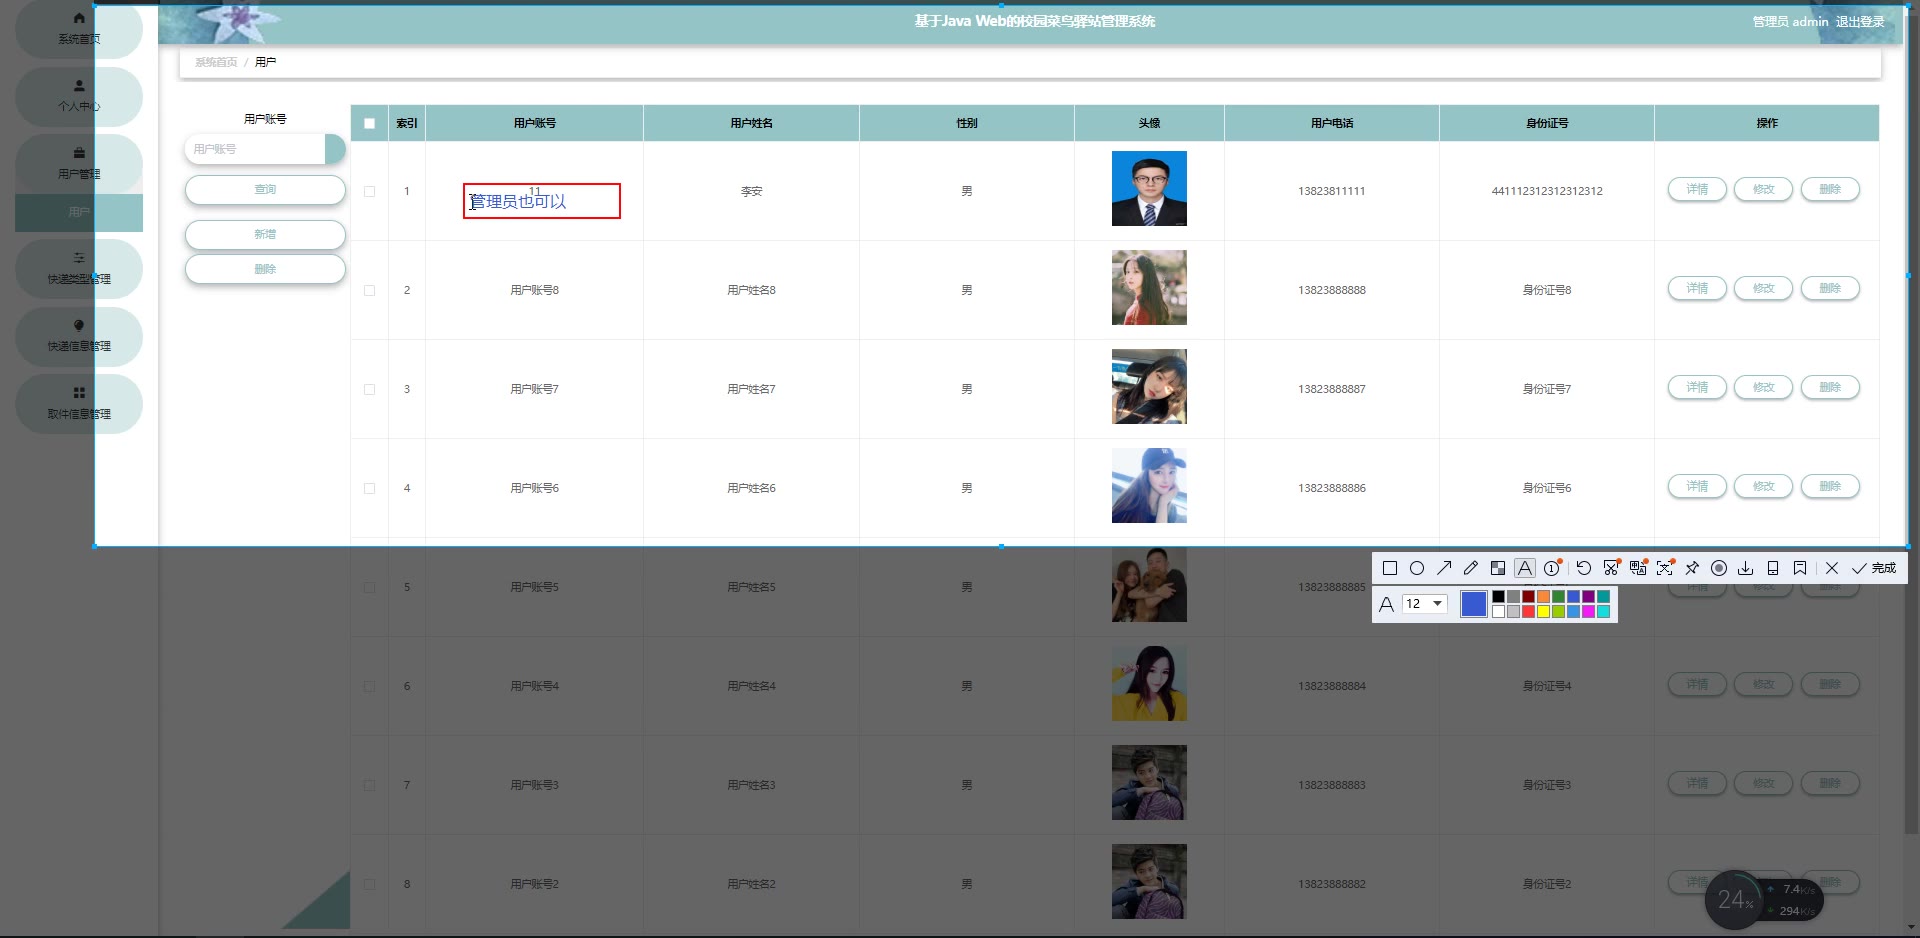The height and width of the screenshot is (938, 1920).
Task: Click the font 'A' icon beside size
Action: click(1387, 604)
